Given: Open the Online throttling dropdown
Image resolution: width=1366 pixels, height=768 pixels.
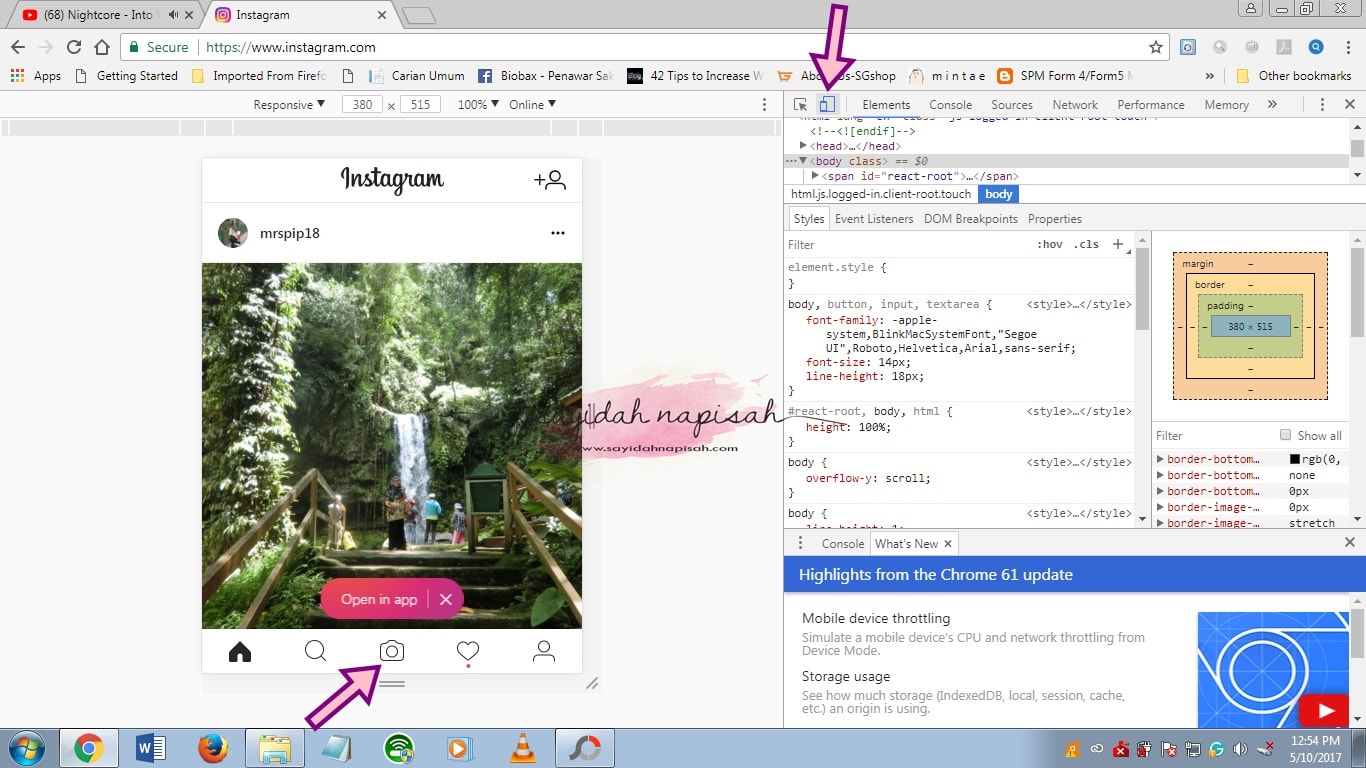Looking at the screenshot, I should click(x=532, y=104).
